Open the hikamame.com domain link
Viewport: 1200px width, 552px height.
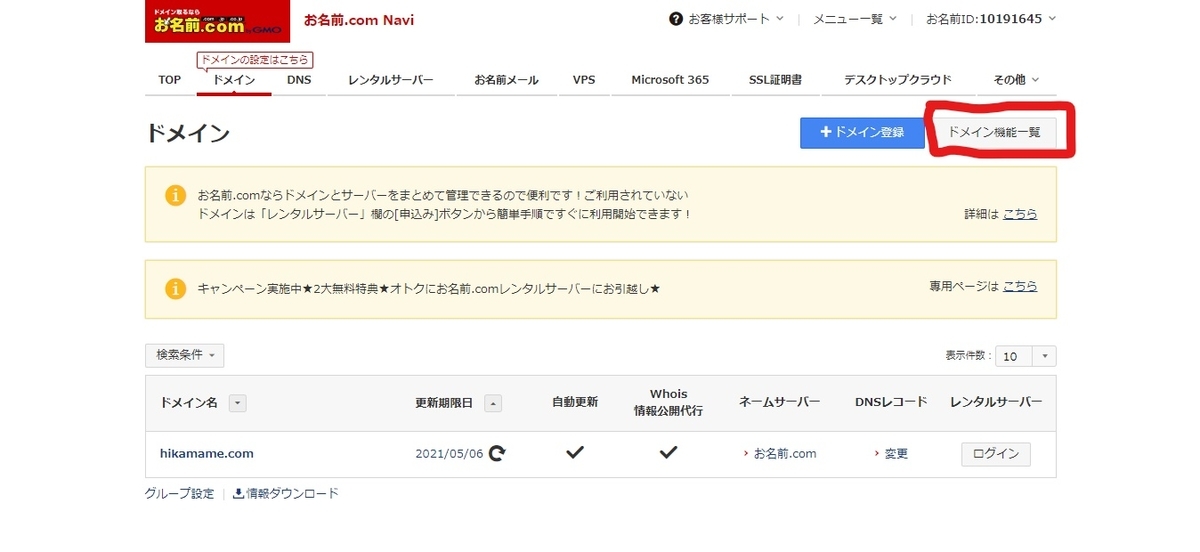[207, 453]
